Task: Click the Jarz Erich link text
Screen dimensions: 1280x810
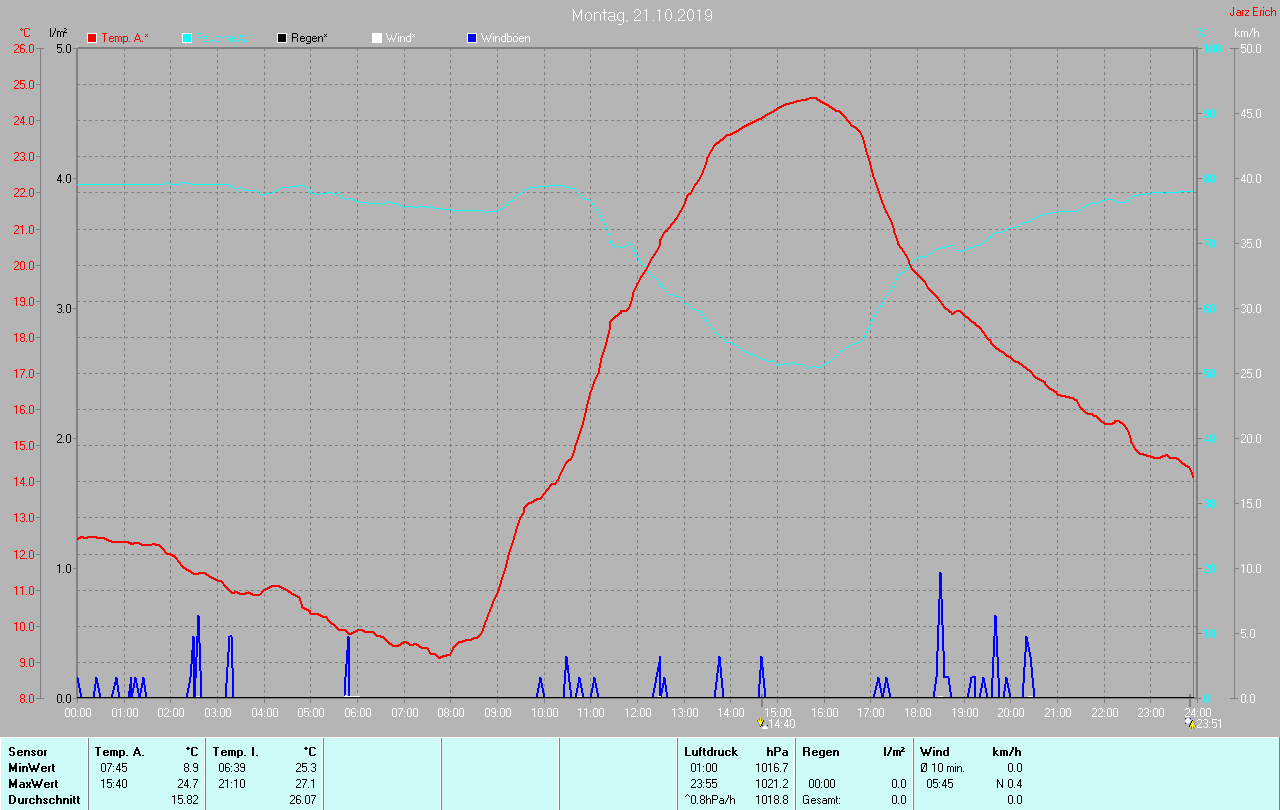Action: click(1252, 12)
